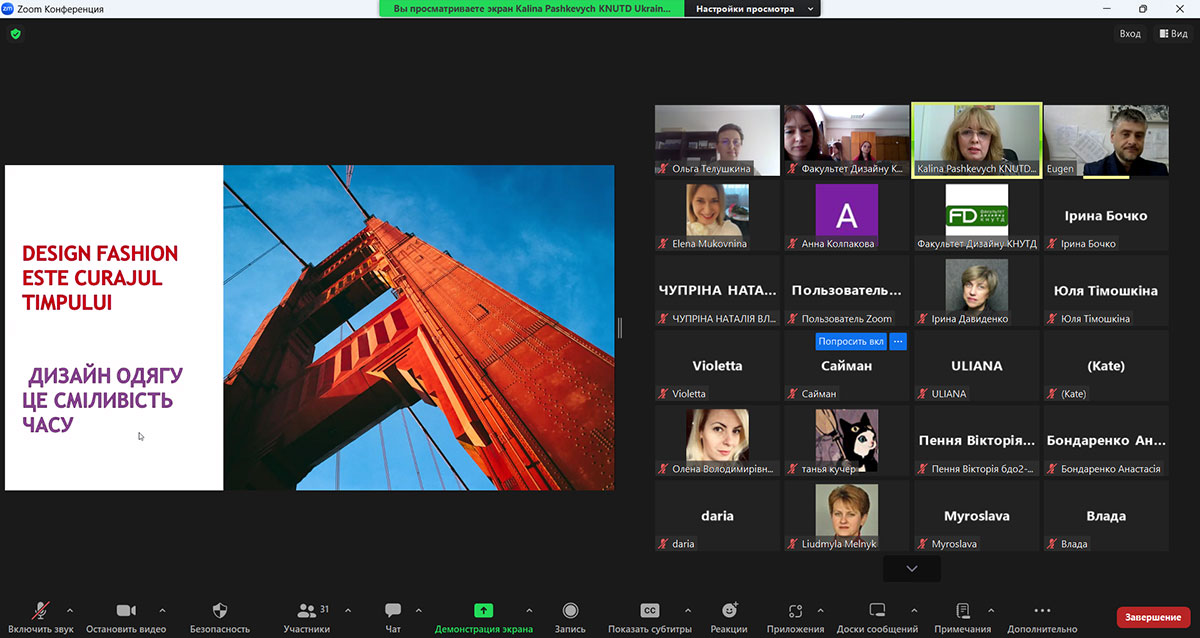Expand the view options (Настройки просмотра) dropdown

coord(811,9)
